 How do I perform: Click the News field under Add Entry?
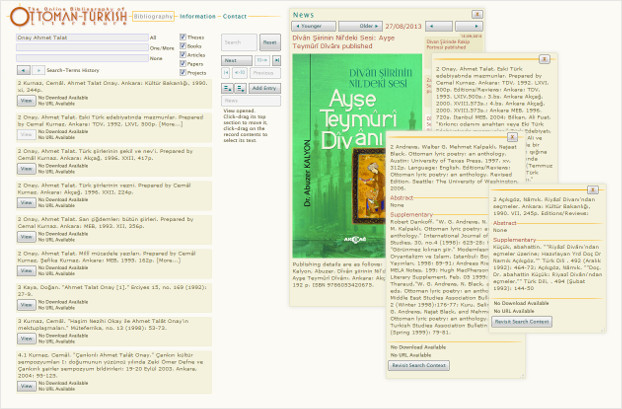pyautogui.click(x=251, y=101)
